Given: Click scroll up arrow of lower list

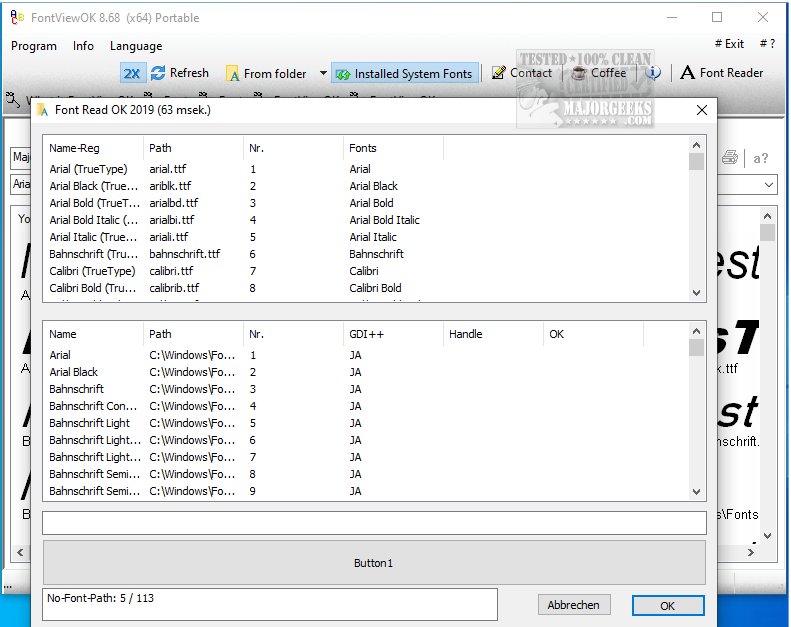Looking at the screenshot, I should 697,331.
